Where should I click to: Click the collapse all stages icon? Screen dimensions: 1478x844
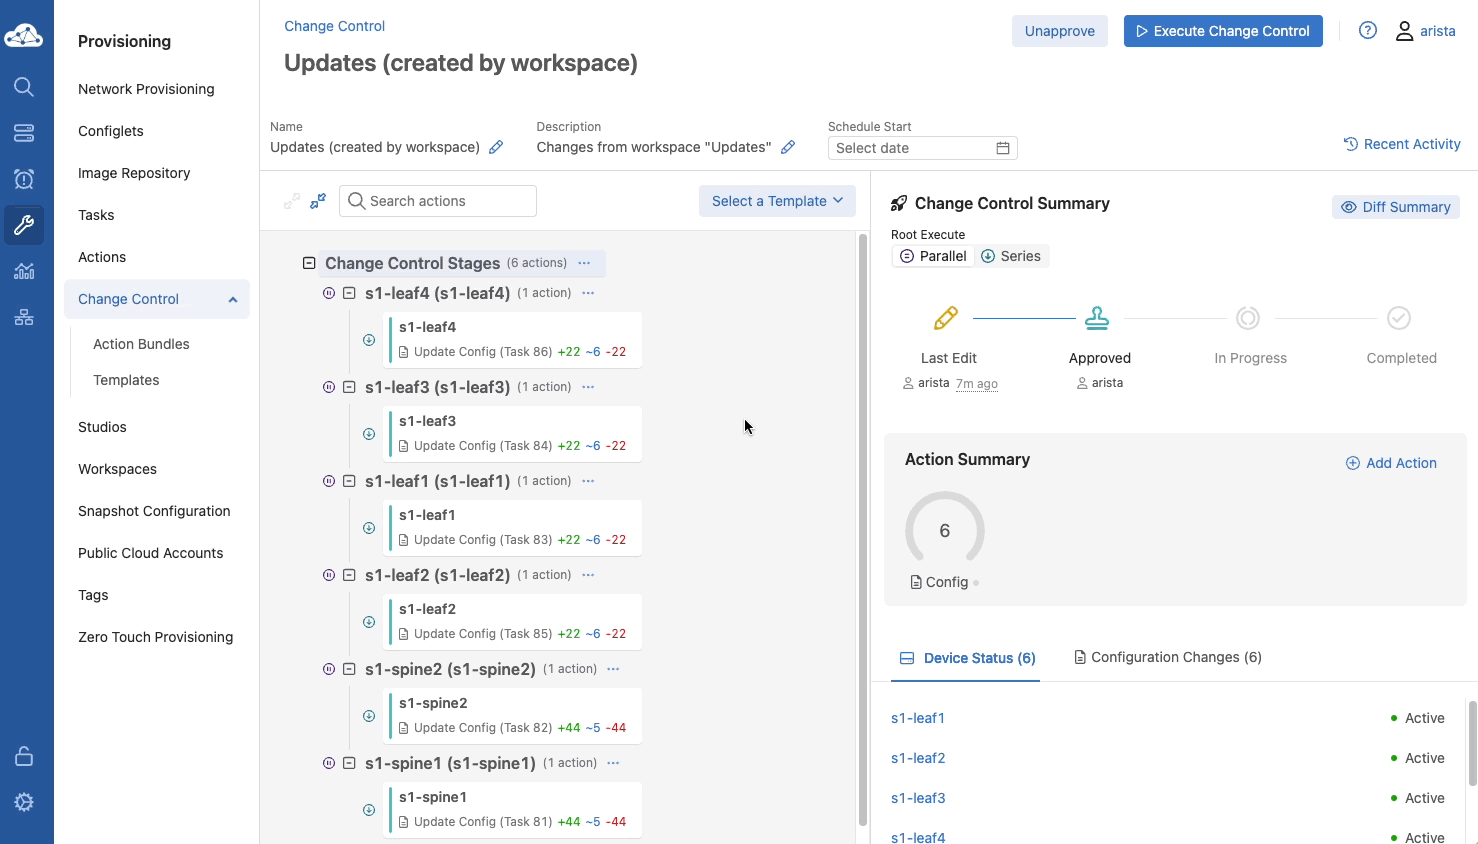(x=318, y=201)
